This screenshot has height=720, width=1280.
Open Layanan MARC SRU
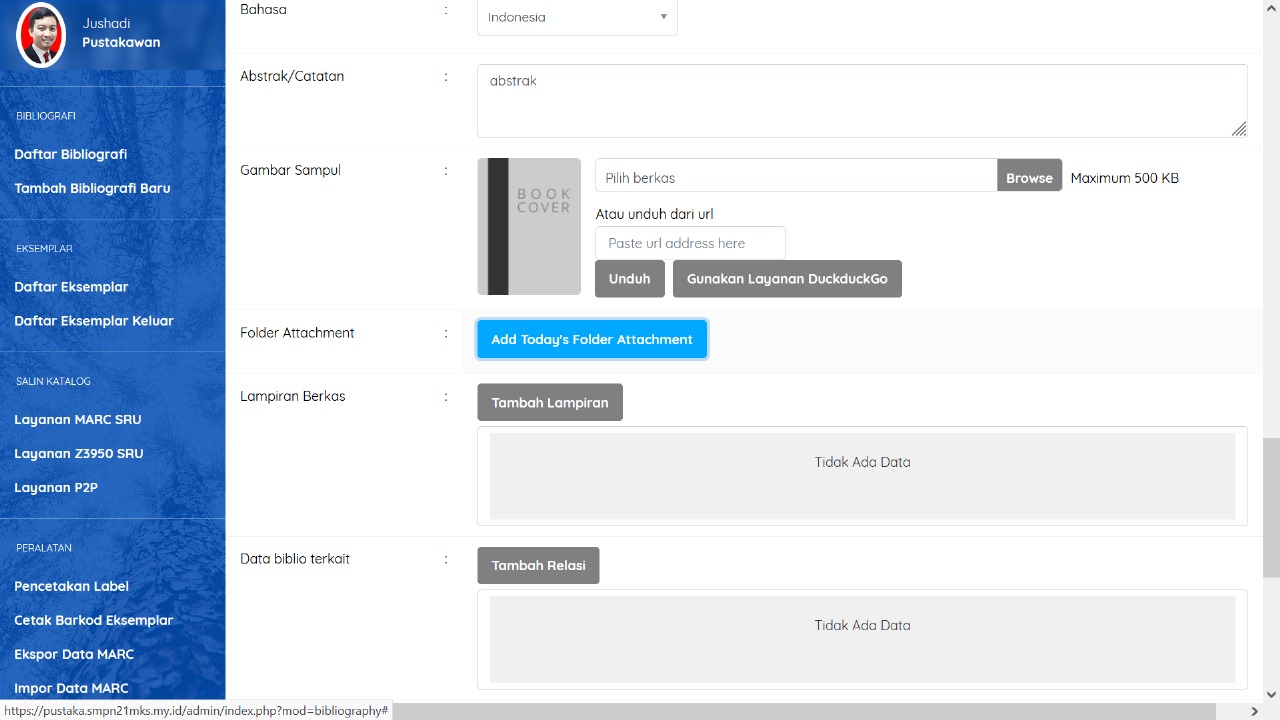(x=78, y=419)
